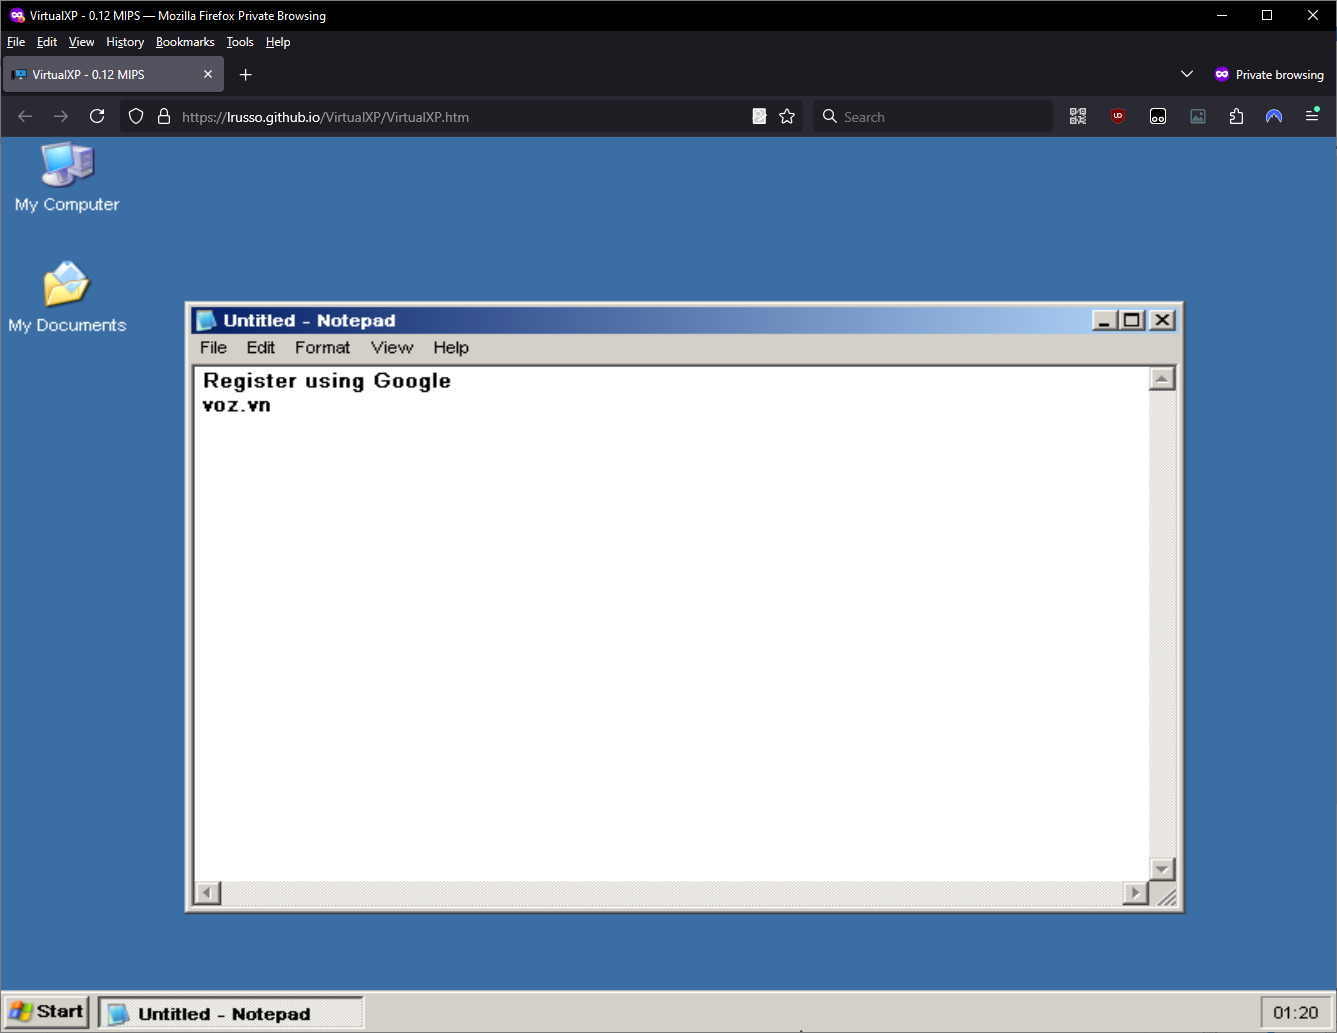Image resolution: width=1337 pixels, height=1033 pixels.
Task: Open Notepad Format menu
Action: (322, 348)
